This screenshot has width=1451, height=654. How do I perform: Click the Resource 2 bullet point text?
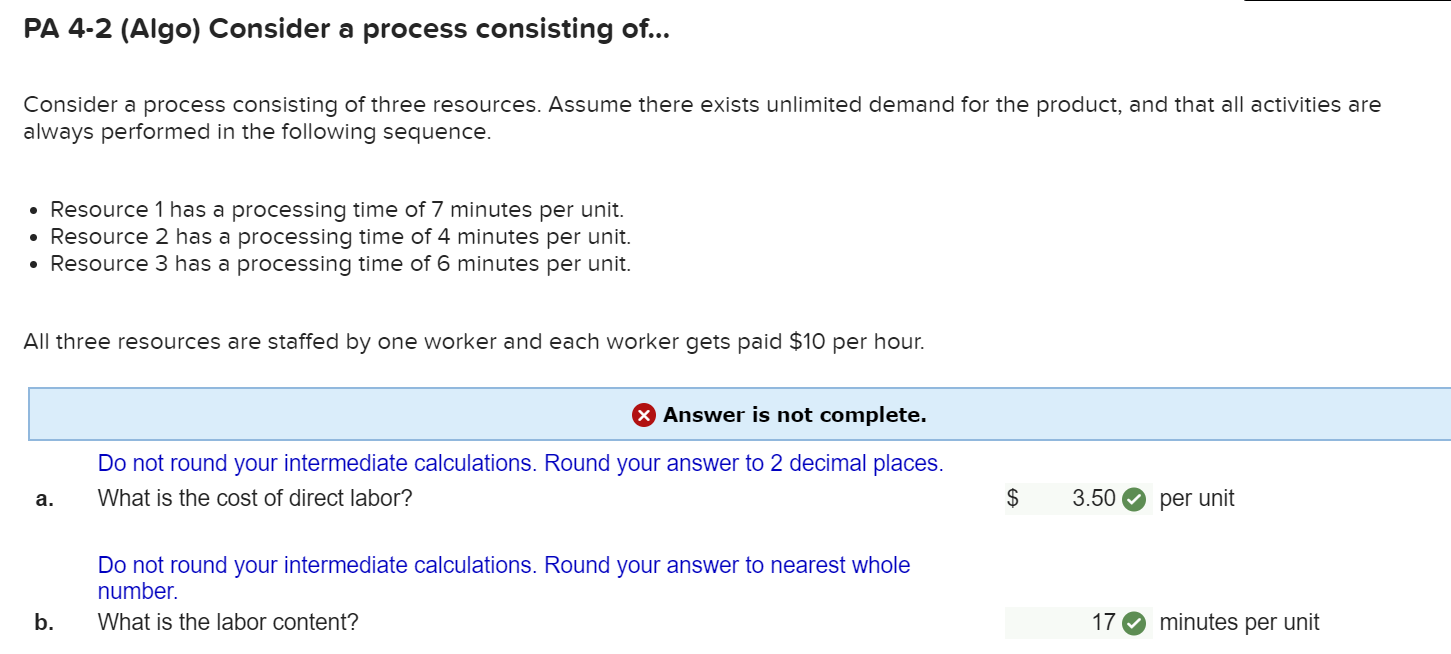pos(341,236)
